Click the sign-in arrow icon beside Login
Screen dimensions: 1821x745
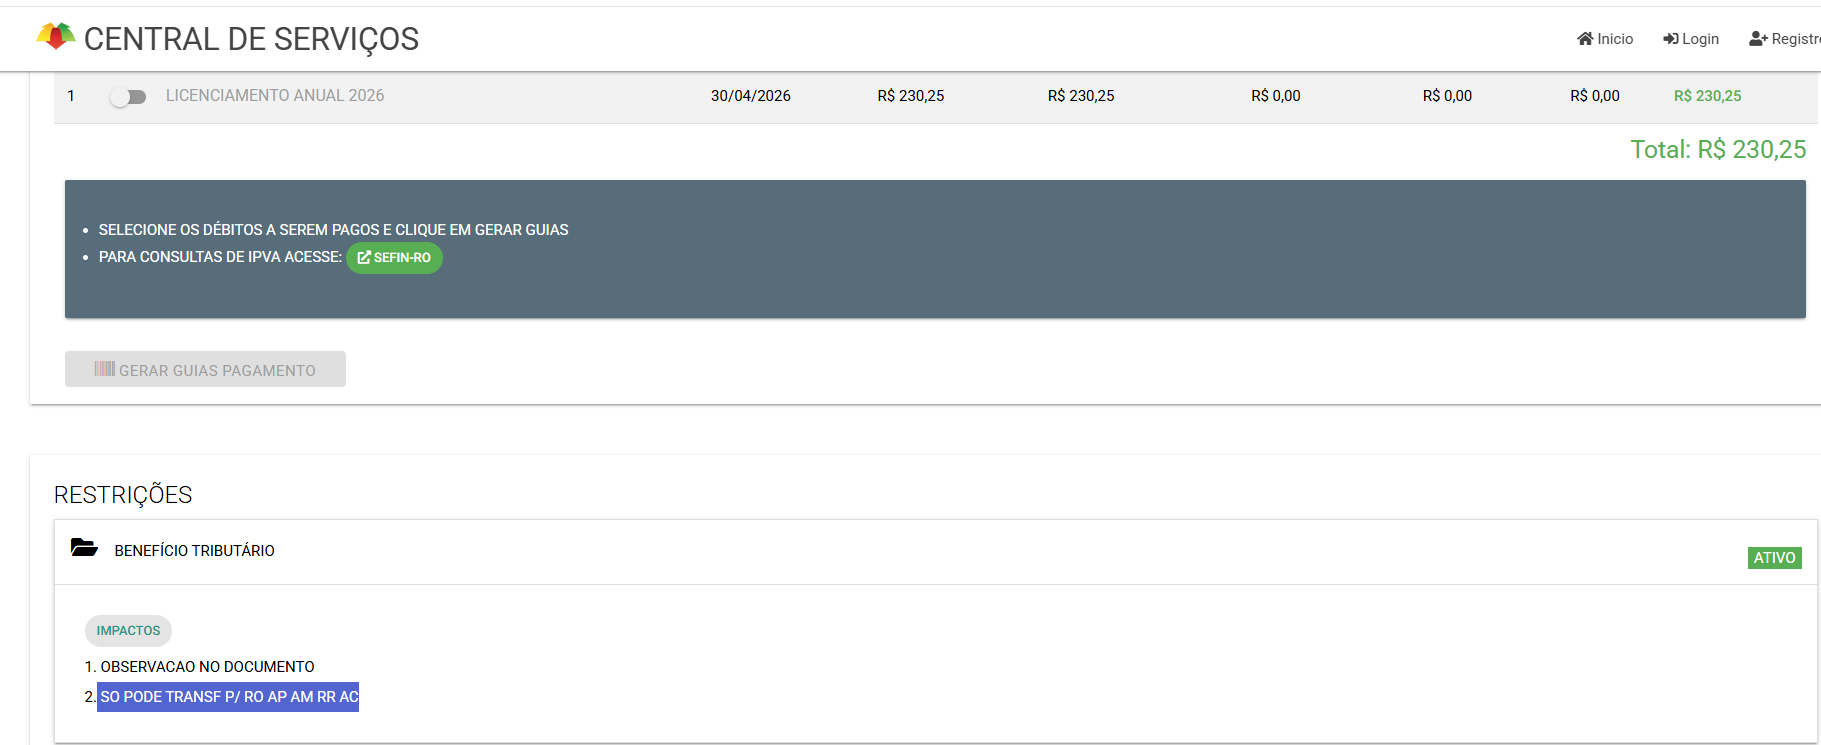[x=1670, y=39]
